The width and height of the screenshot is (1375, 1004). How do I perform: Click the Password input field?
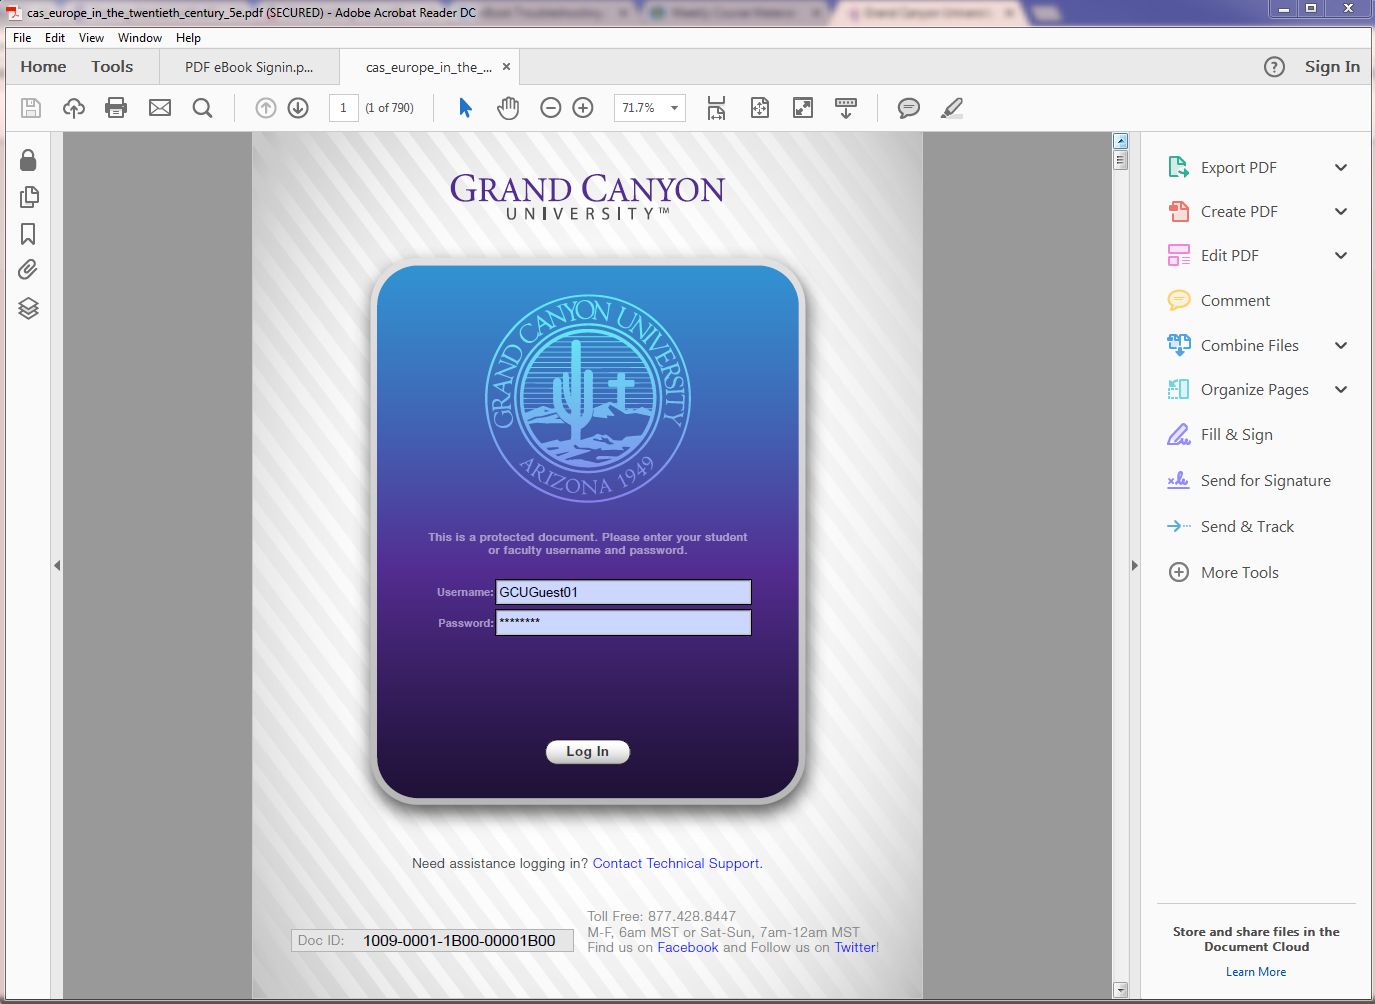[x=624, y=623]
